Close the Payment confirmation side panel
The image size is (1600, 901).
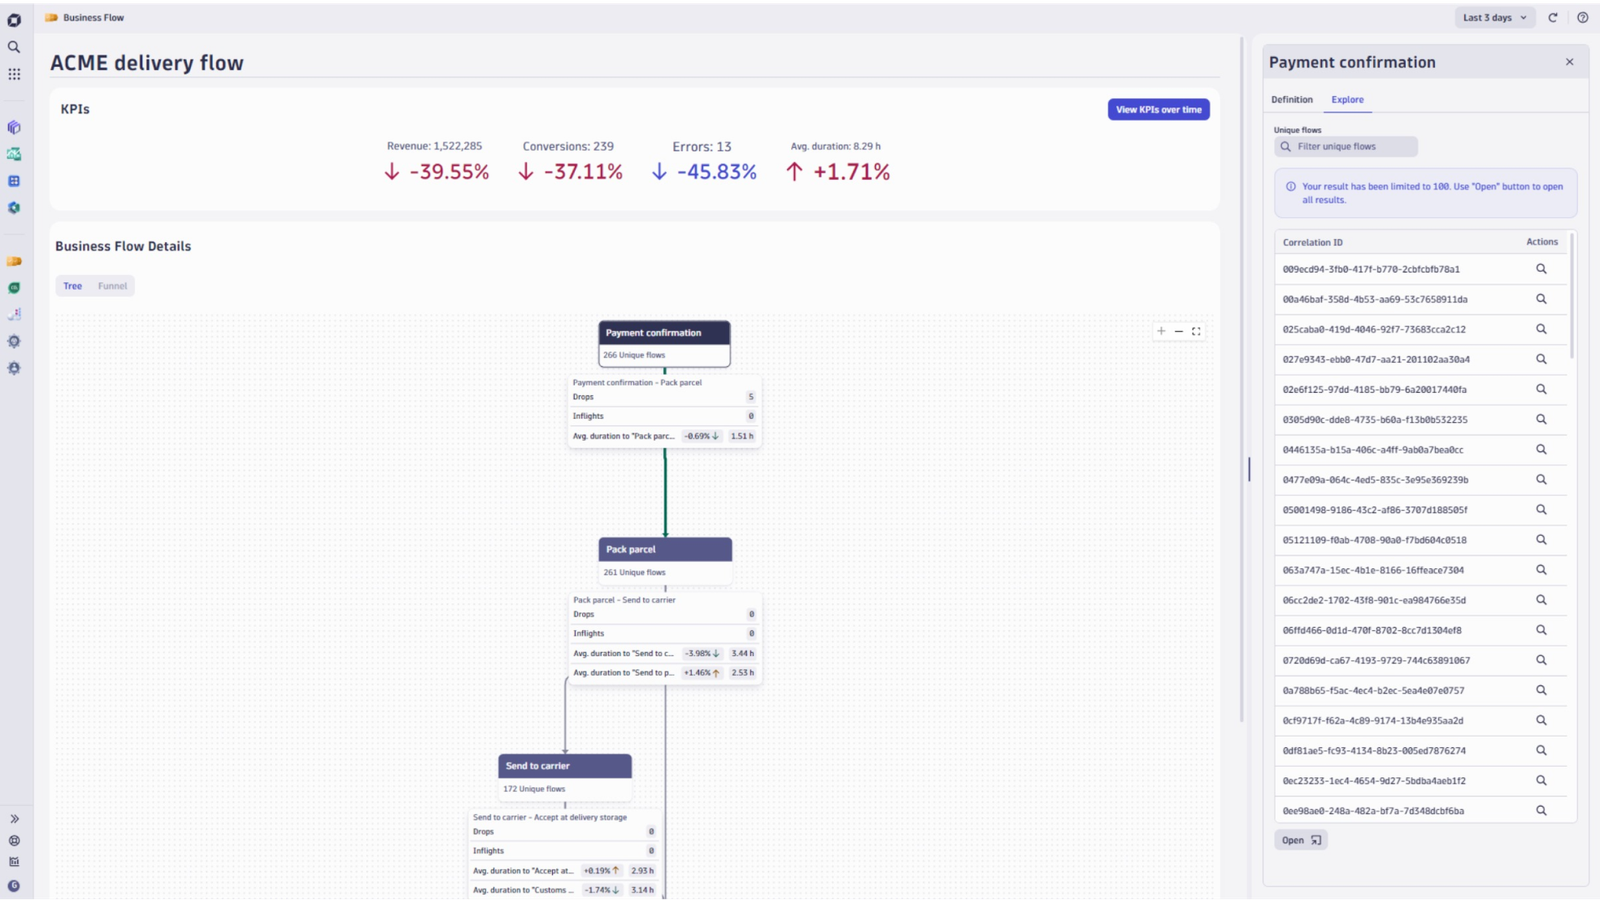point(1569,62)
